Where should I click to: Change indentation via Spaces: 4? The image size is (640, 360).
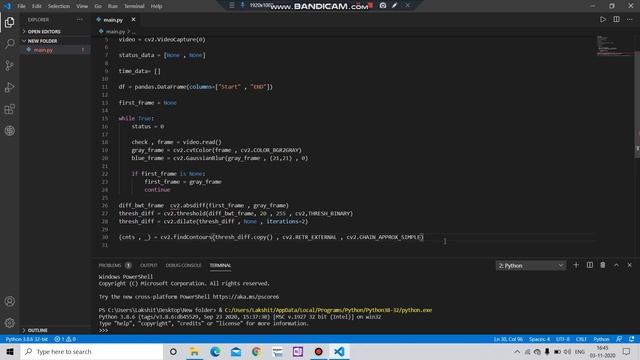pos(539,339)
